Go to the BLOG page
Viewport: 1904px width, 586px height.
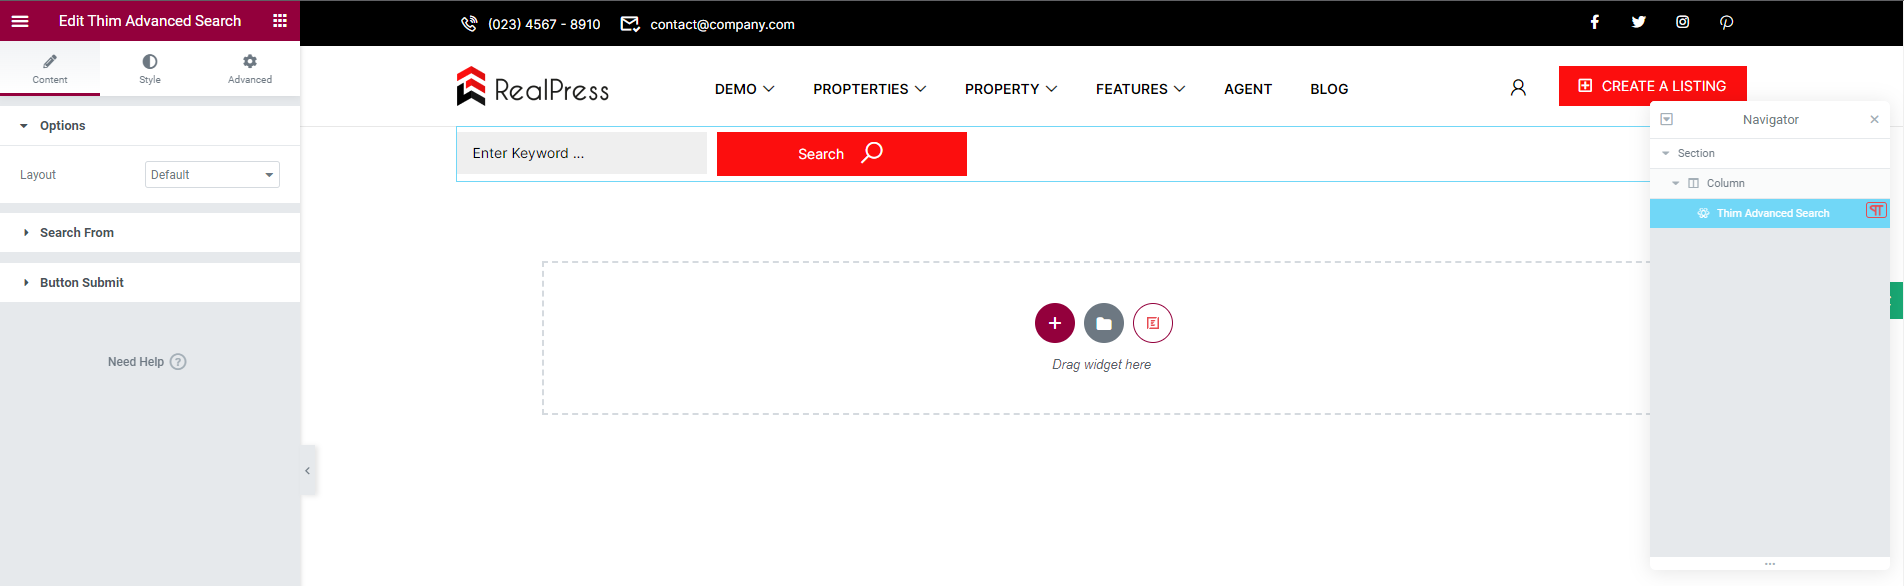click(1329, 89)
